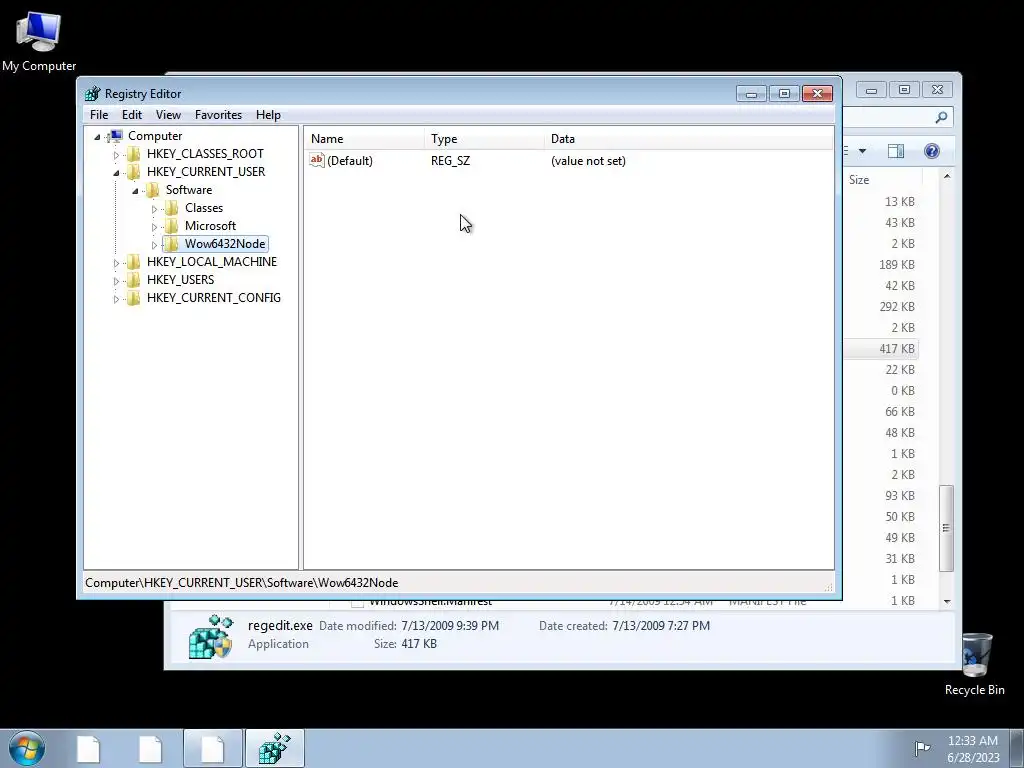
Task: Click the Action Center flag tray icon
Action: point(922,748)
